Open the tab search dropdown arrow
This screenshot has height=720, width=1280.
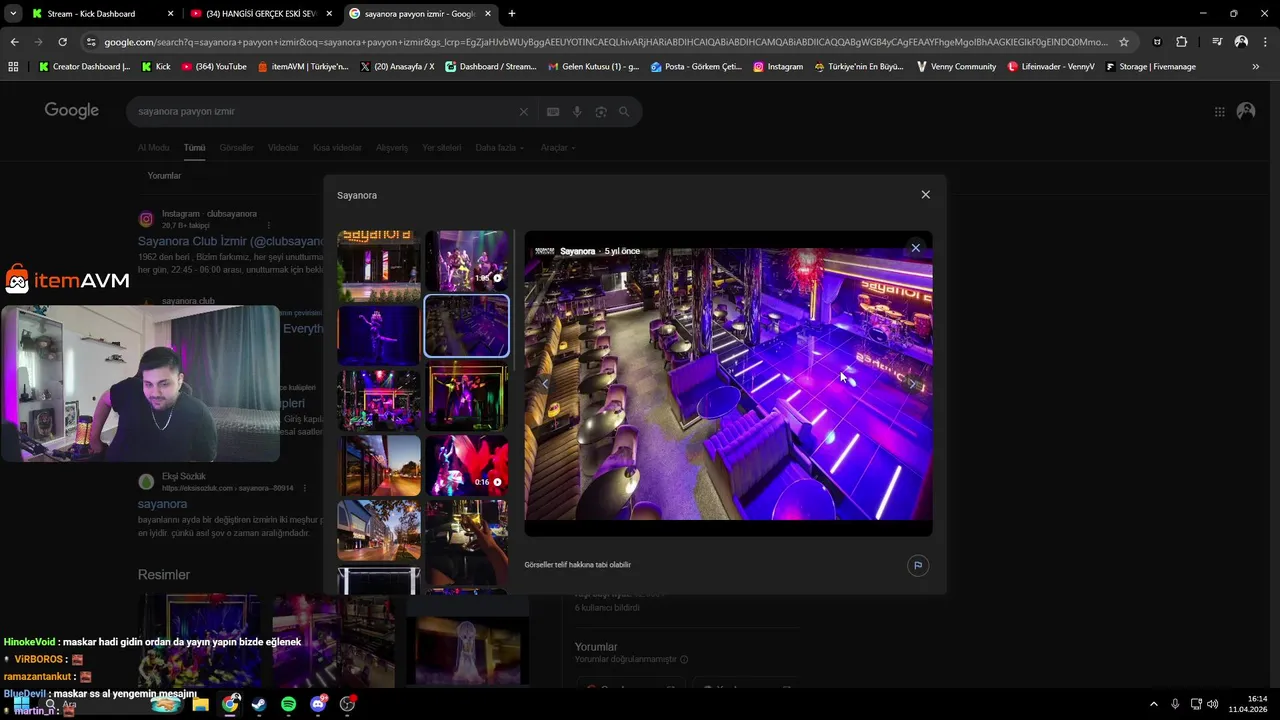(13, 14)
